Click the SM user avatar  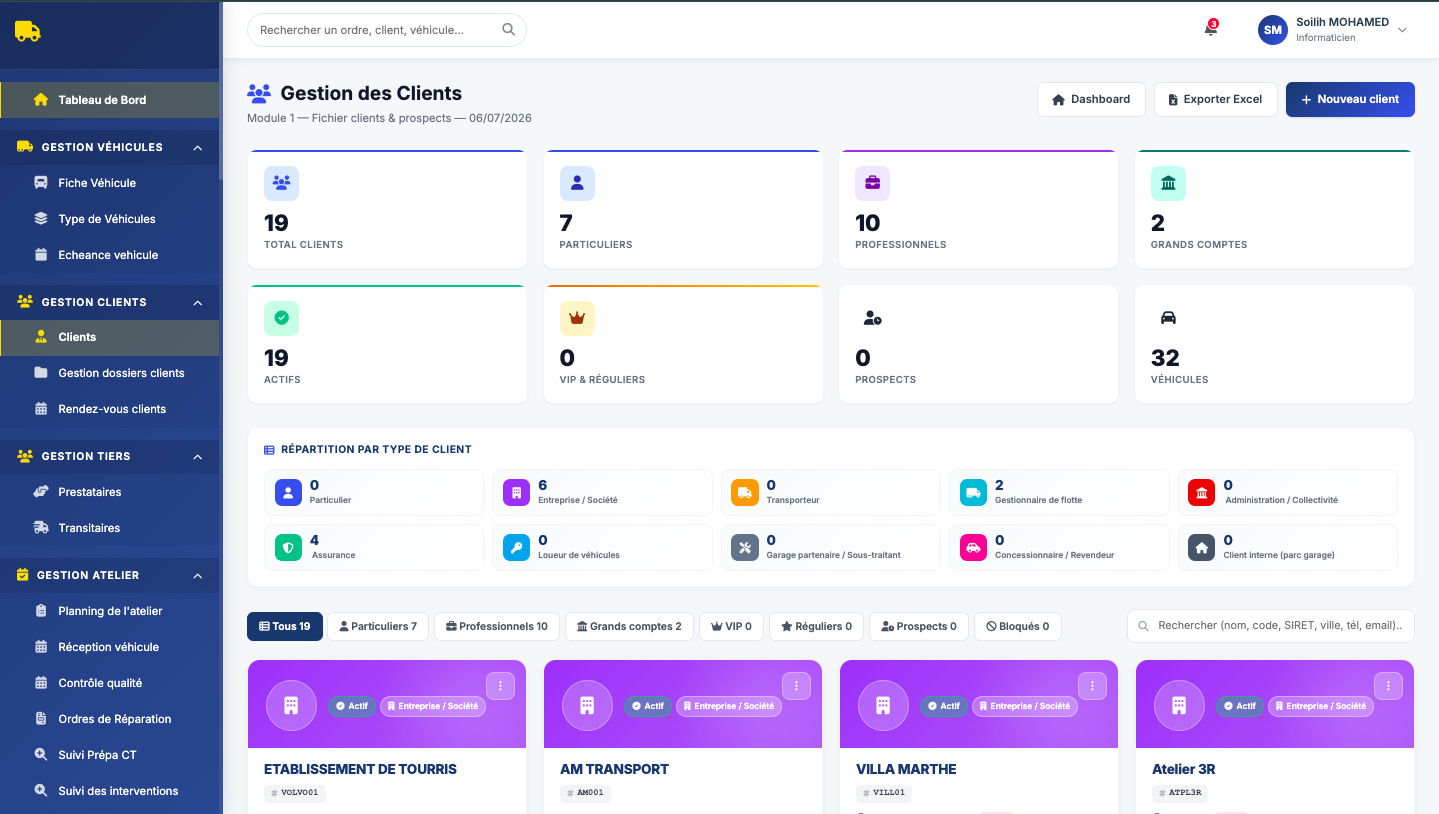click(1273, 30)
